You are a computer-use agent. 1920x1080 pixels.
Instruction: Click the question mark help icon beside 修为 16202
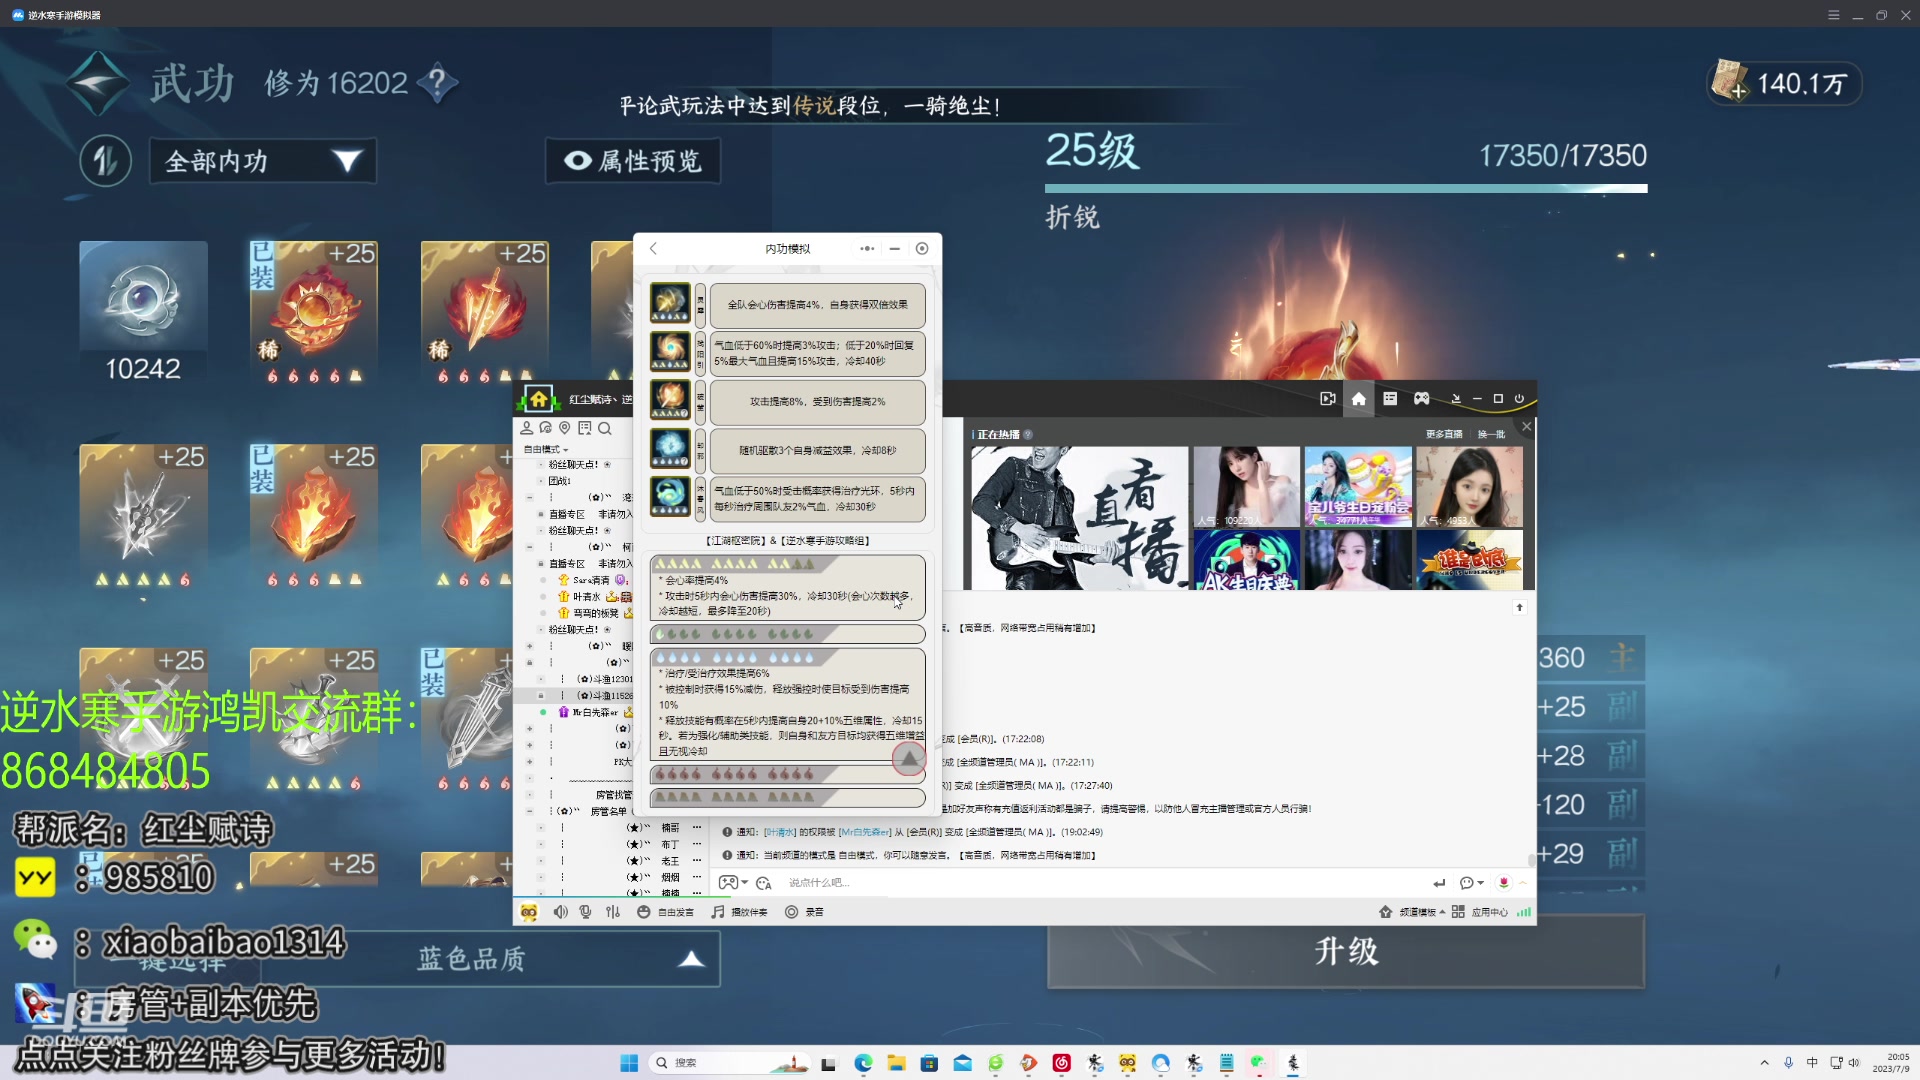click(x=437, y=83)
